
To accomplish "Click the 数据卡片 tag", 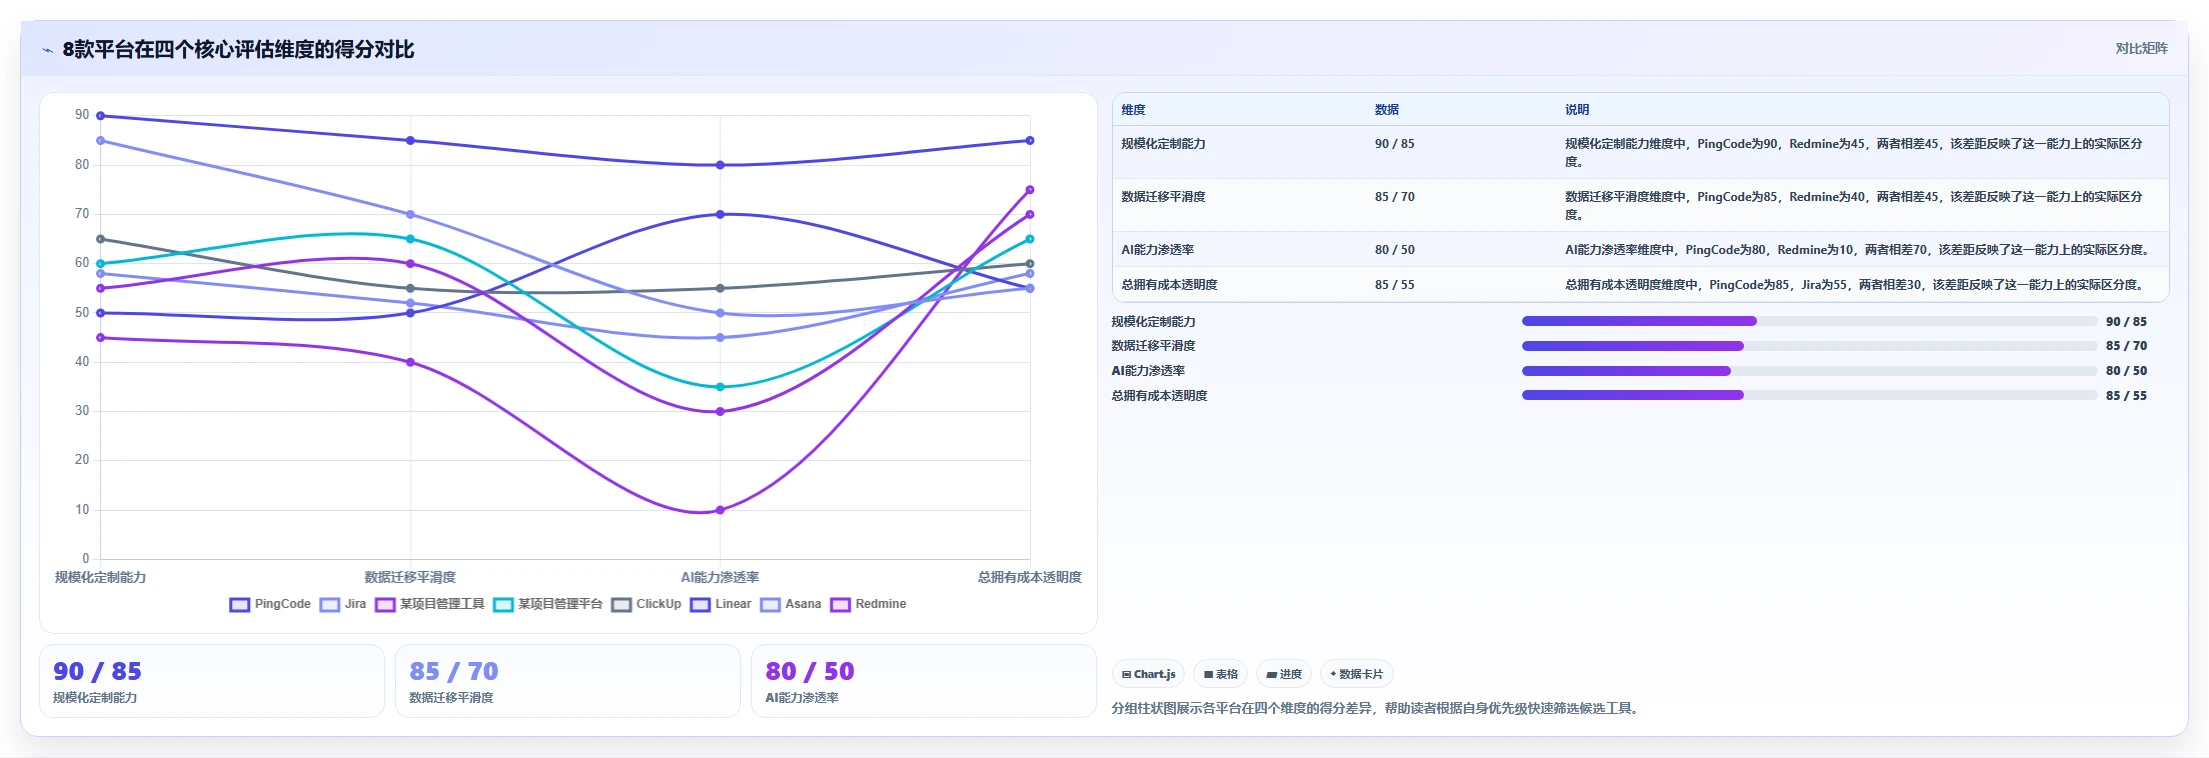I will (x=1357, y=675).
